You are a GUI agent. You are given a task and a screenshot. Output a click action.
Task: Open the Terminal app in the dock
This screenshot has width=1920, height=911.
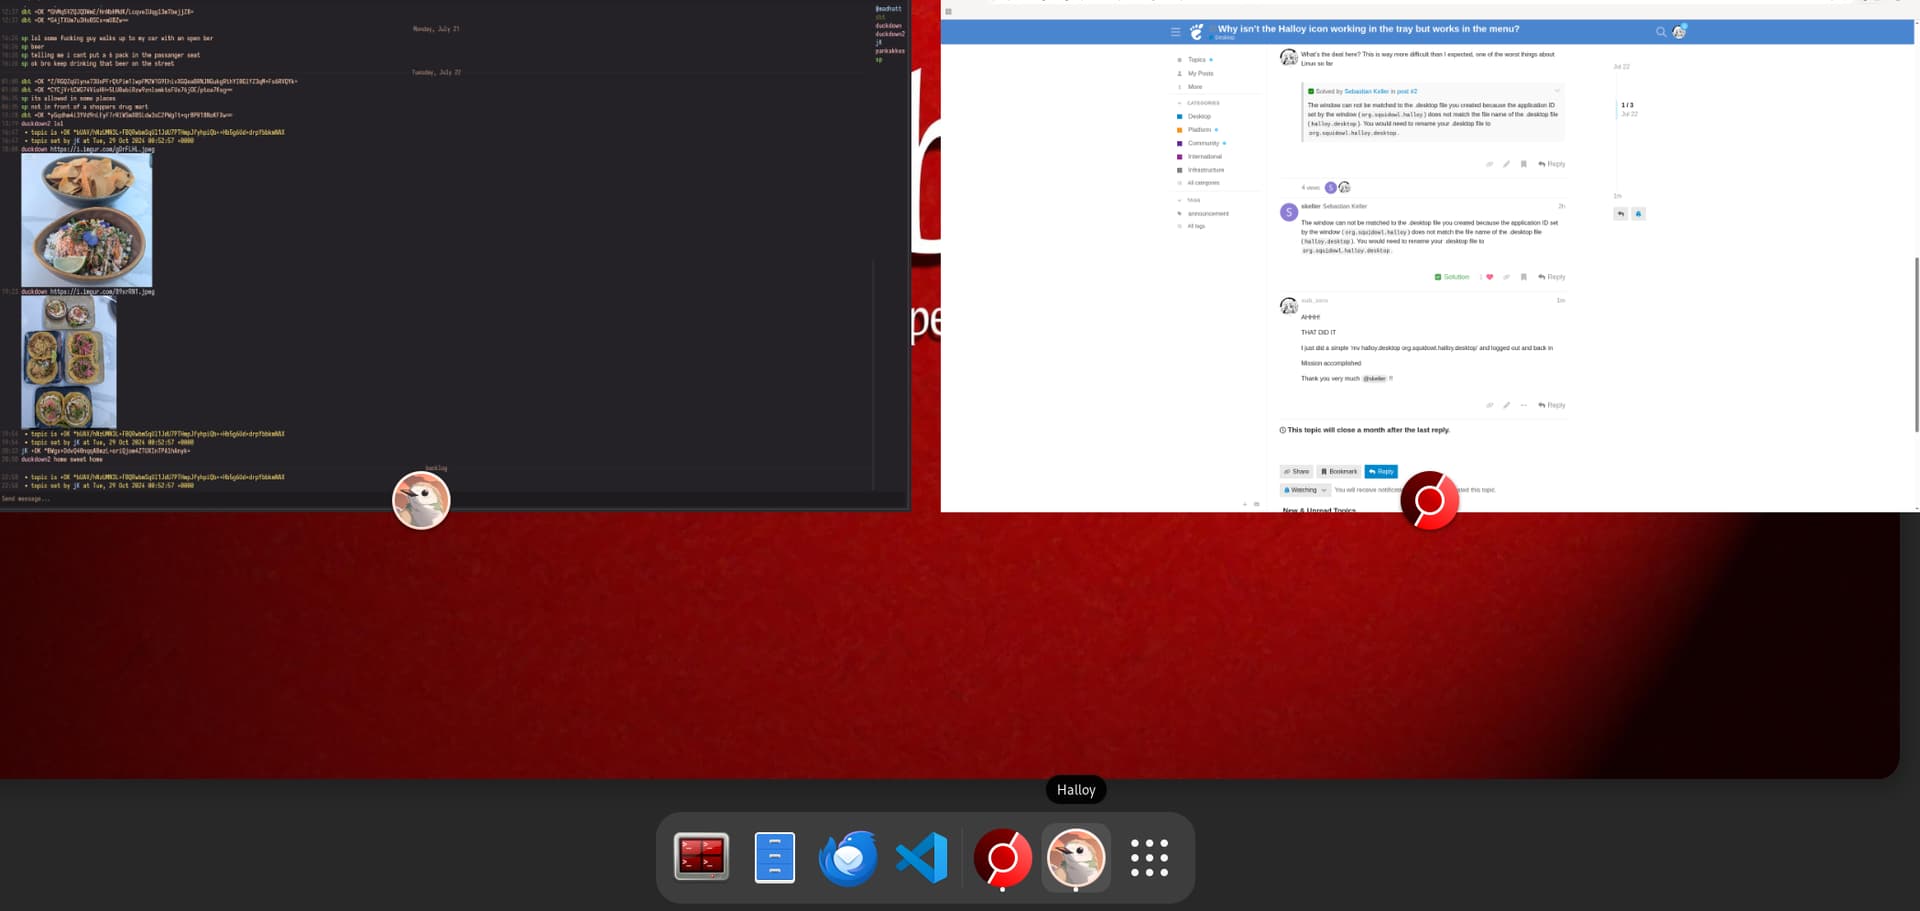pos(701,857)
